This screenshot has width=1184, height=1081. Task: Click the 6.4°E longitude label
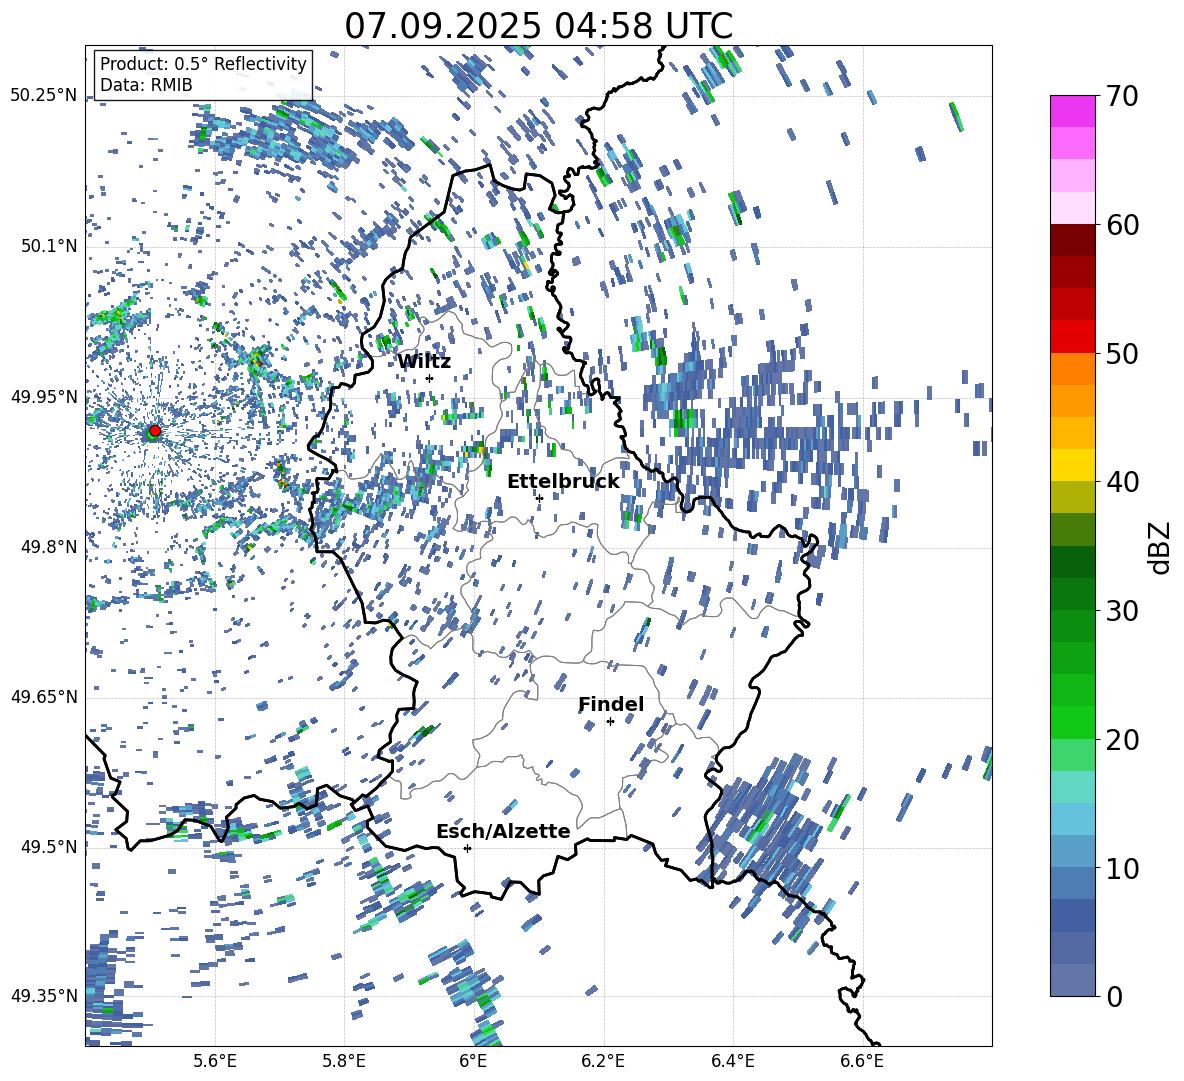pyautogui.click(x=732, y=1061)
